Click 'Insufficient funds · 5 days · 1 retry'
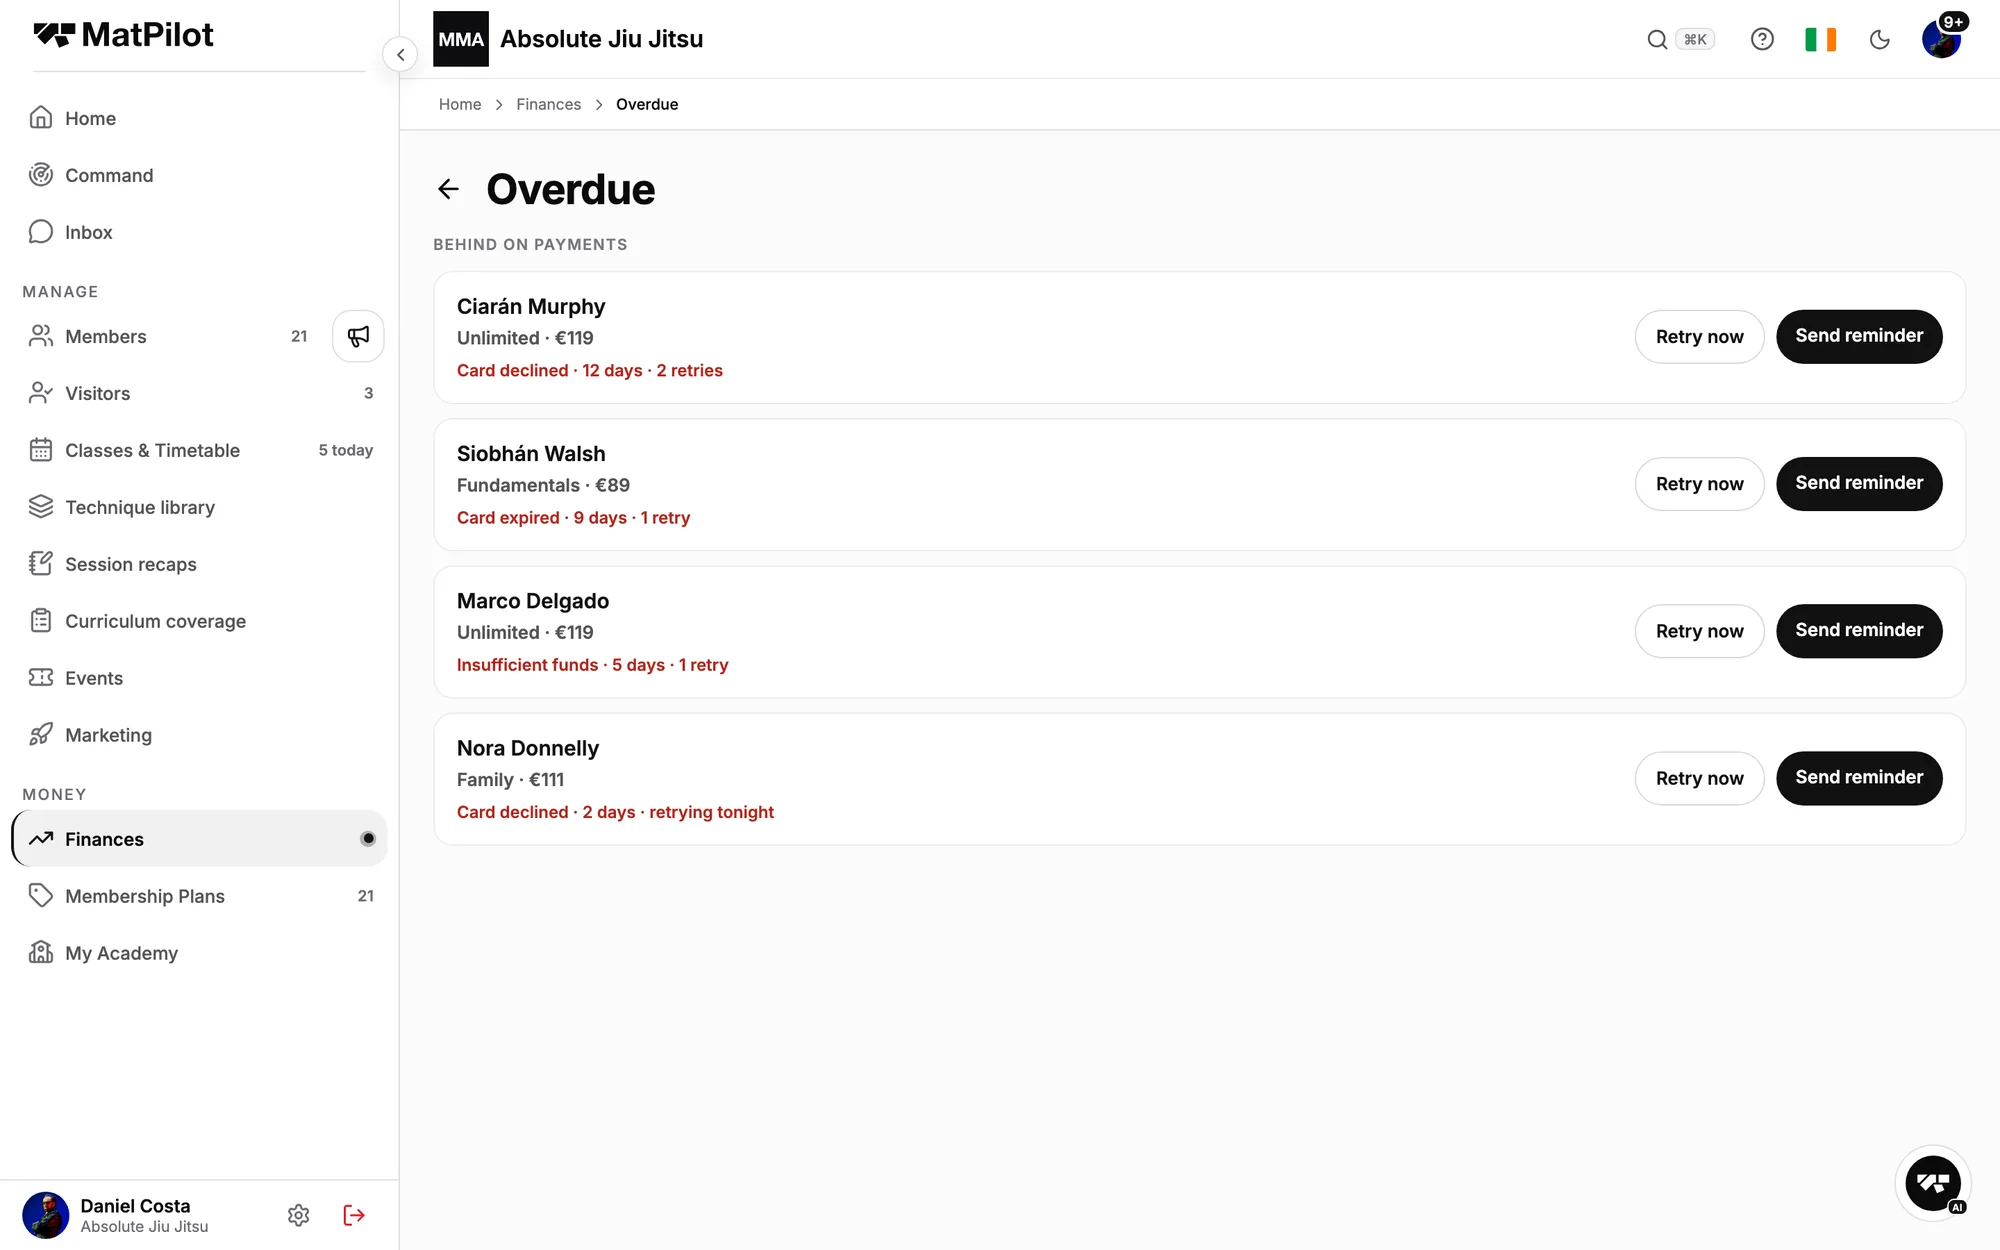 (593, 665)
